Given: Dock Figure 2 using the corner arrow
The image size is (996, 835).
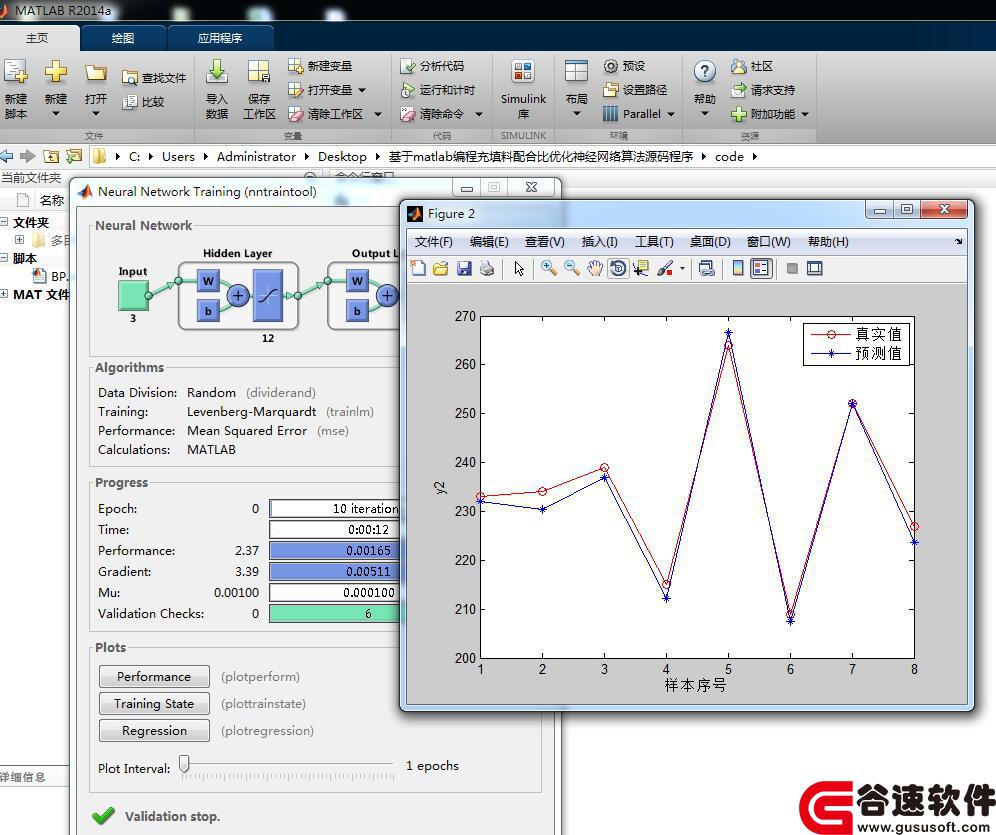Looking at the screenshot, I should click(959, 241).
